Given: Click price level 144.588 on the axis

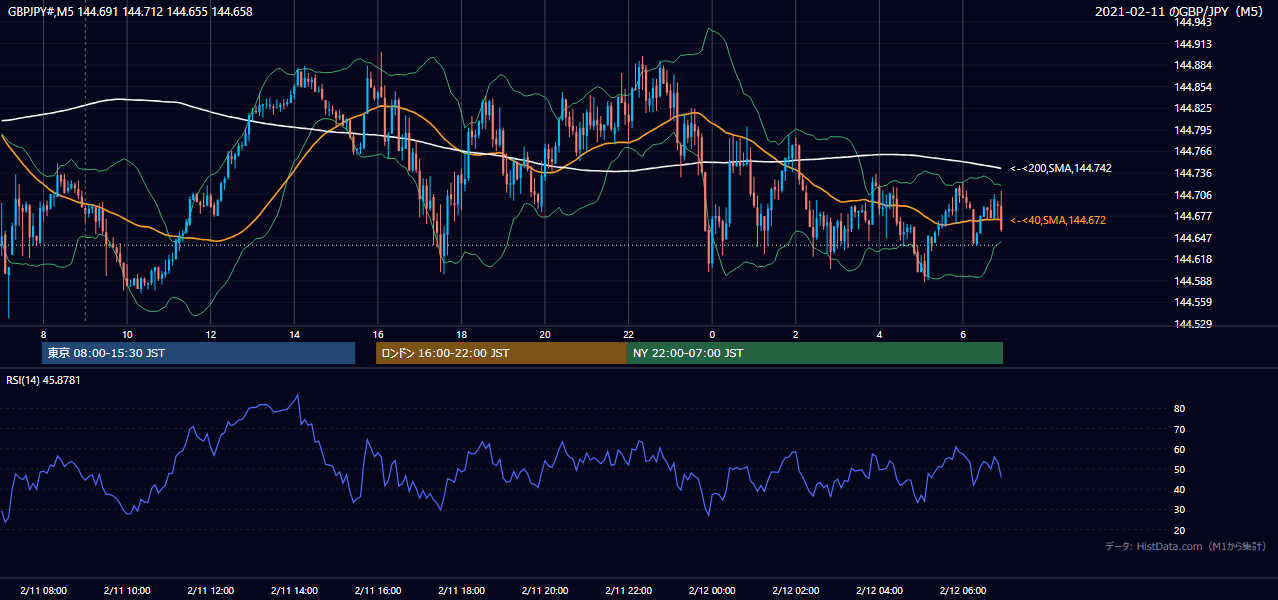Looking at the screenshot, I should [x=1194, y=281].
